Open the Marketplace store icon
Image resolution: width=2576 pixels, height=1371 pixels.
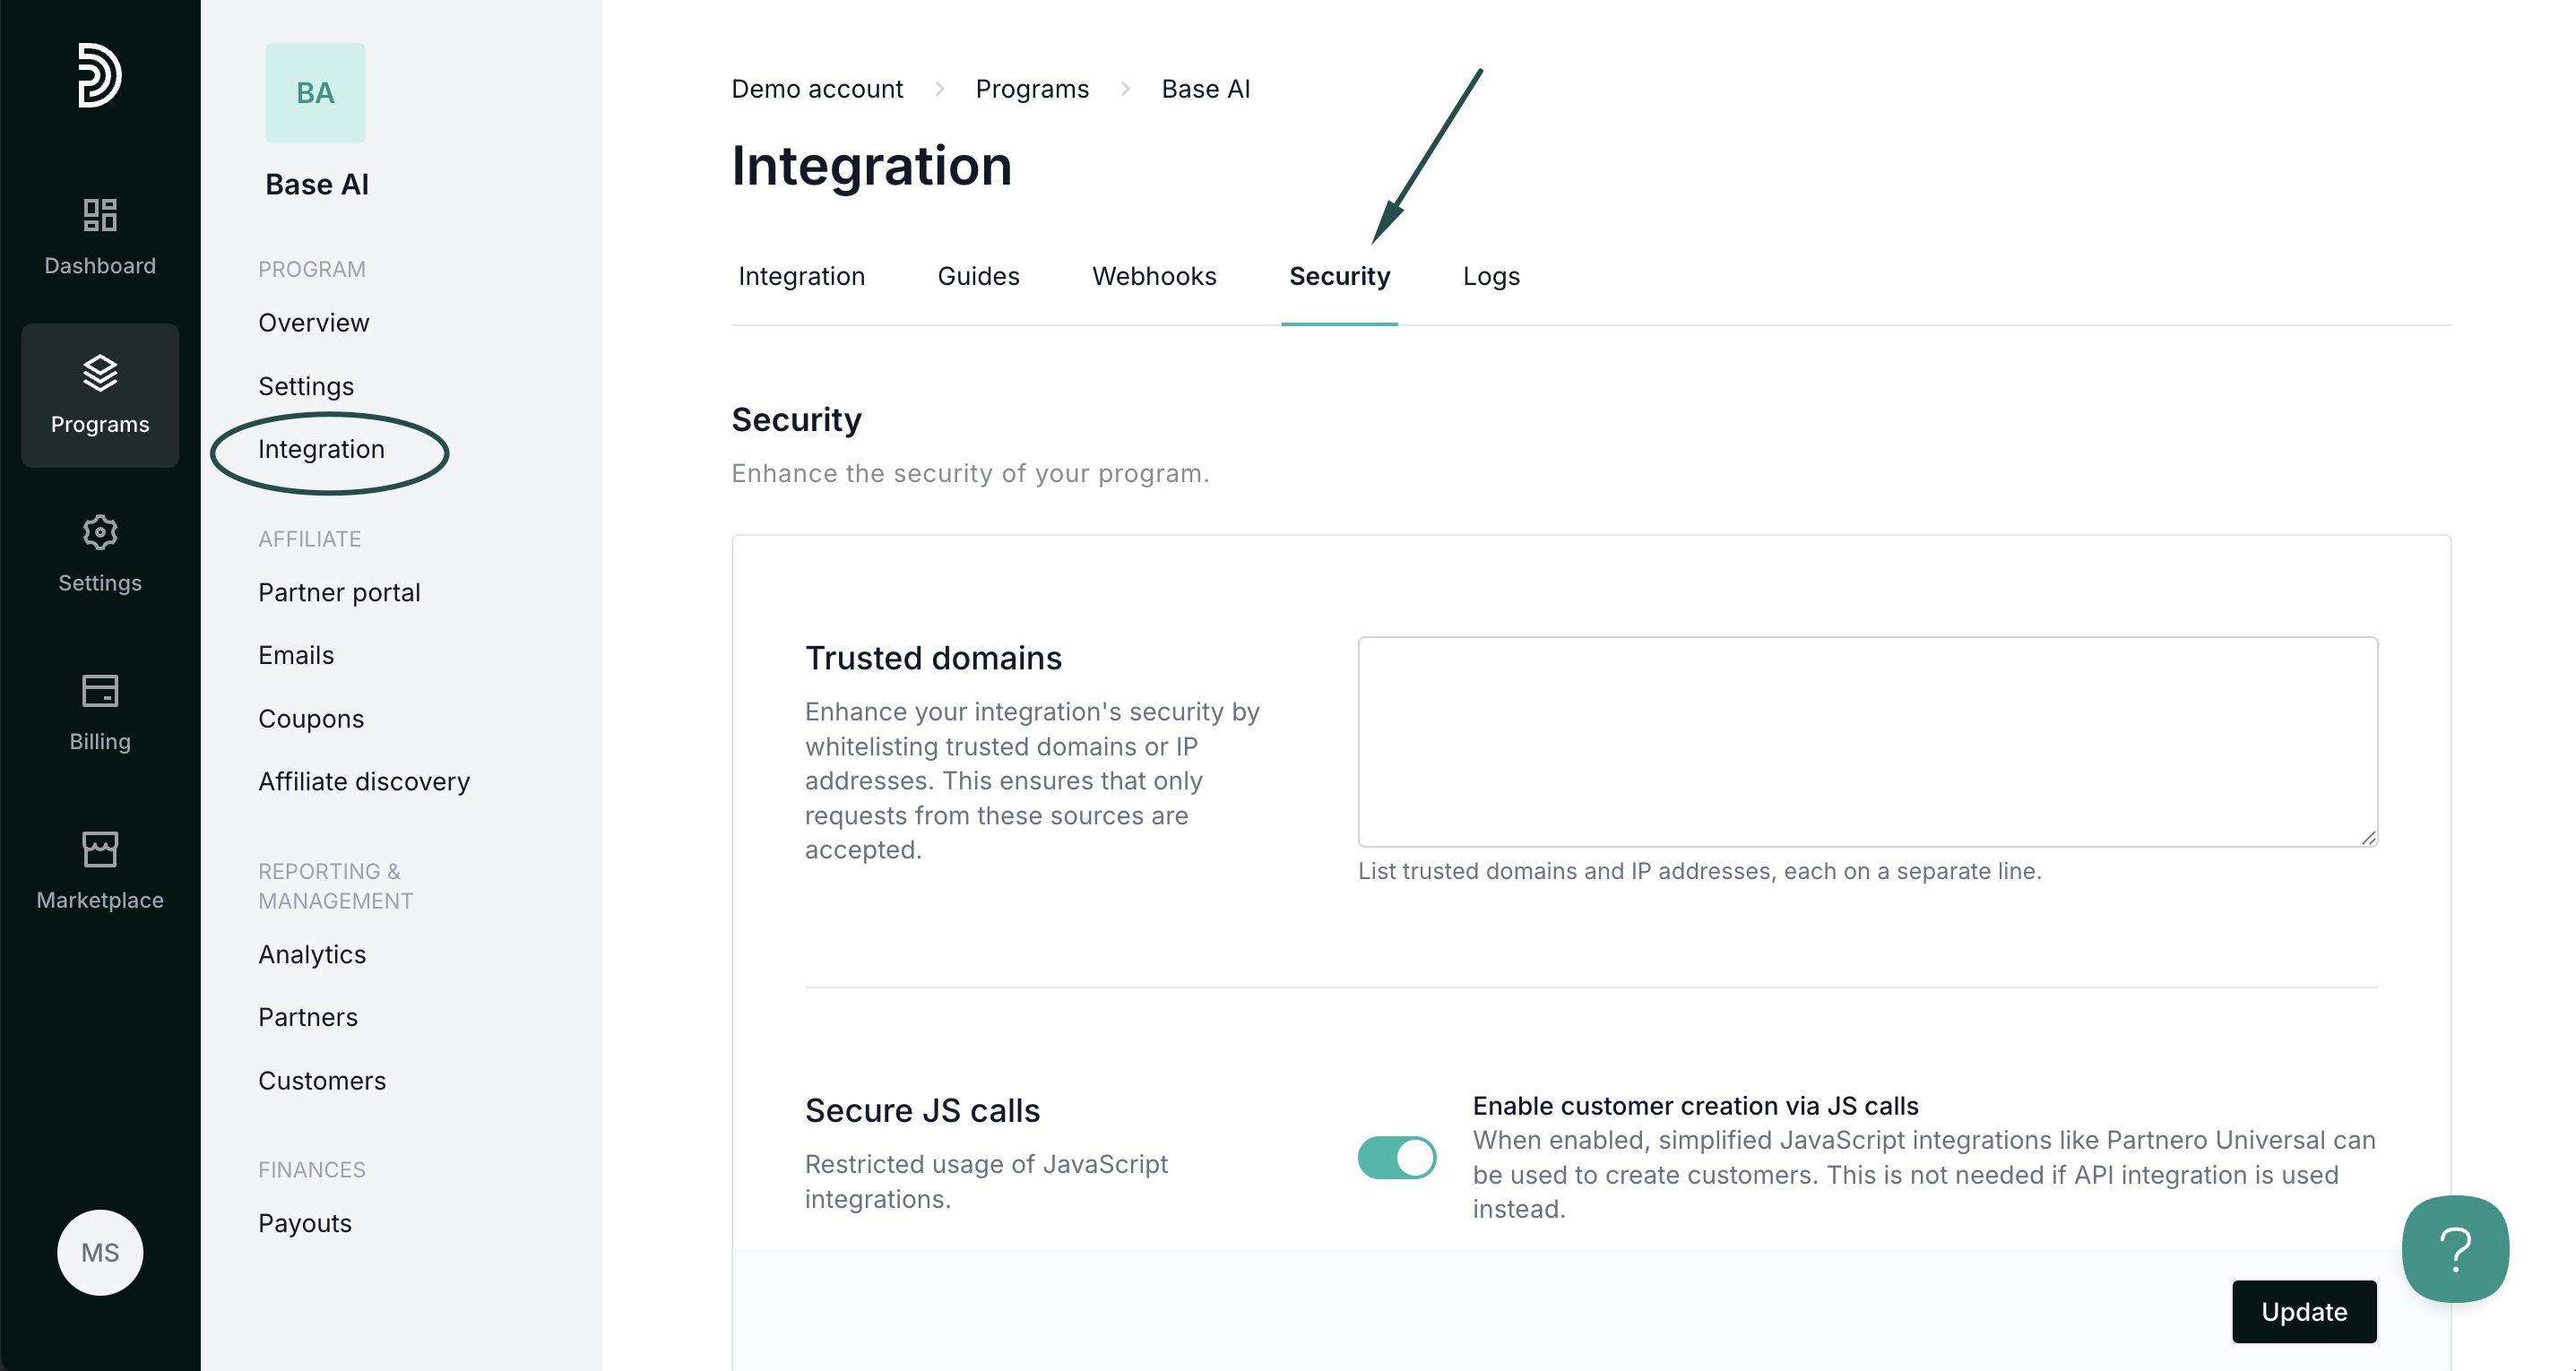point(100,849)
